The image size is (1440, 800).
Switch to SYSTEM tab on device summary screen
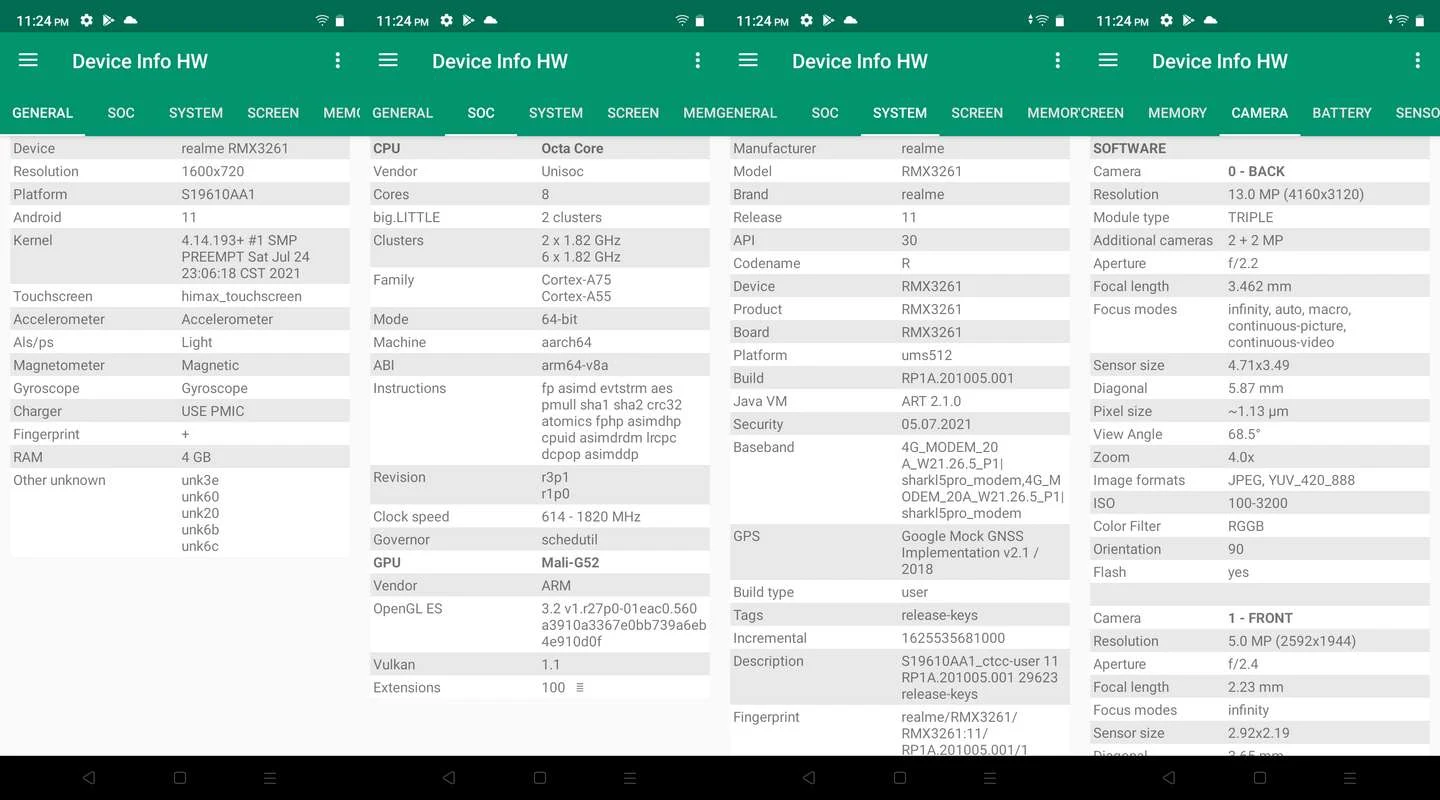click(x=196, y=113)
